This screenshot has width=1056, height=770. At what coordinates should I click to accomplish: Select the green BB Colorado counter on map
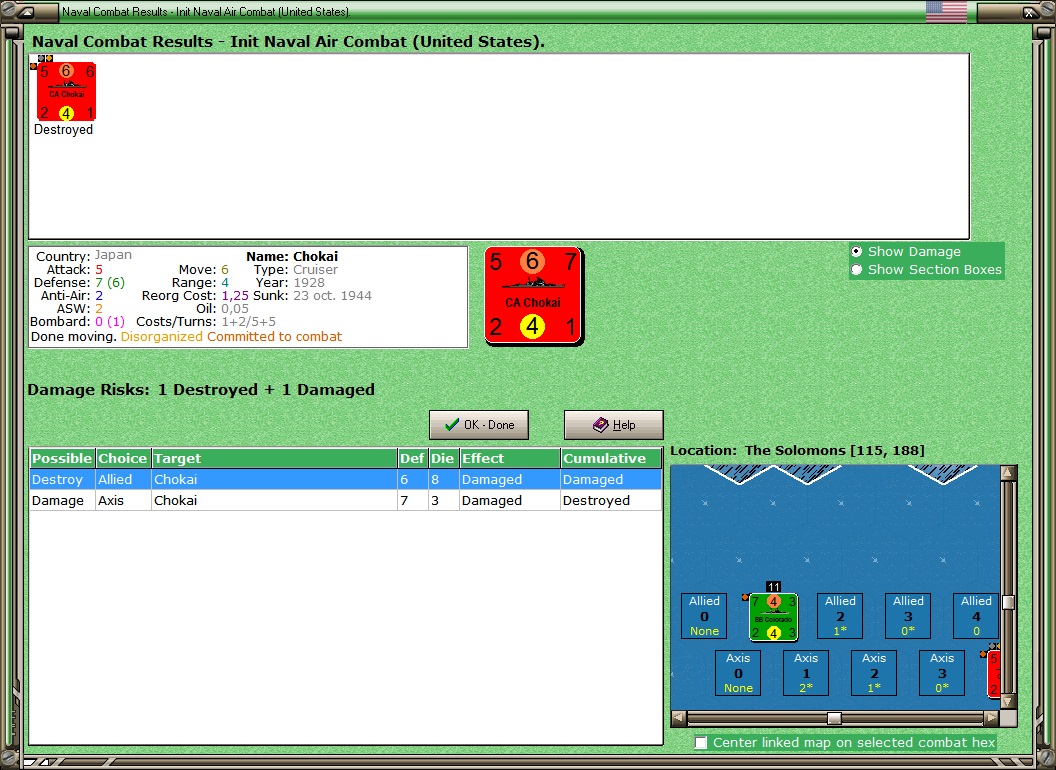[773, 616]
